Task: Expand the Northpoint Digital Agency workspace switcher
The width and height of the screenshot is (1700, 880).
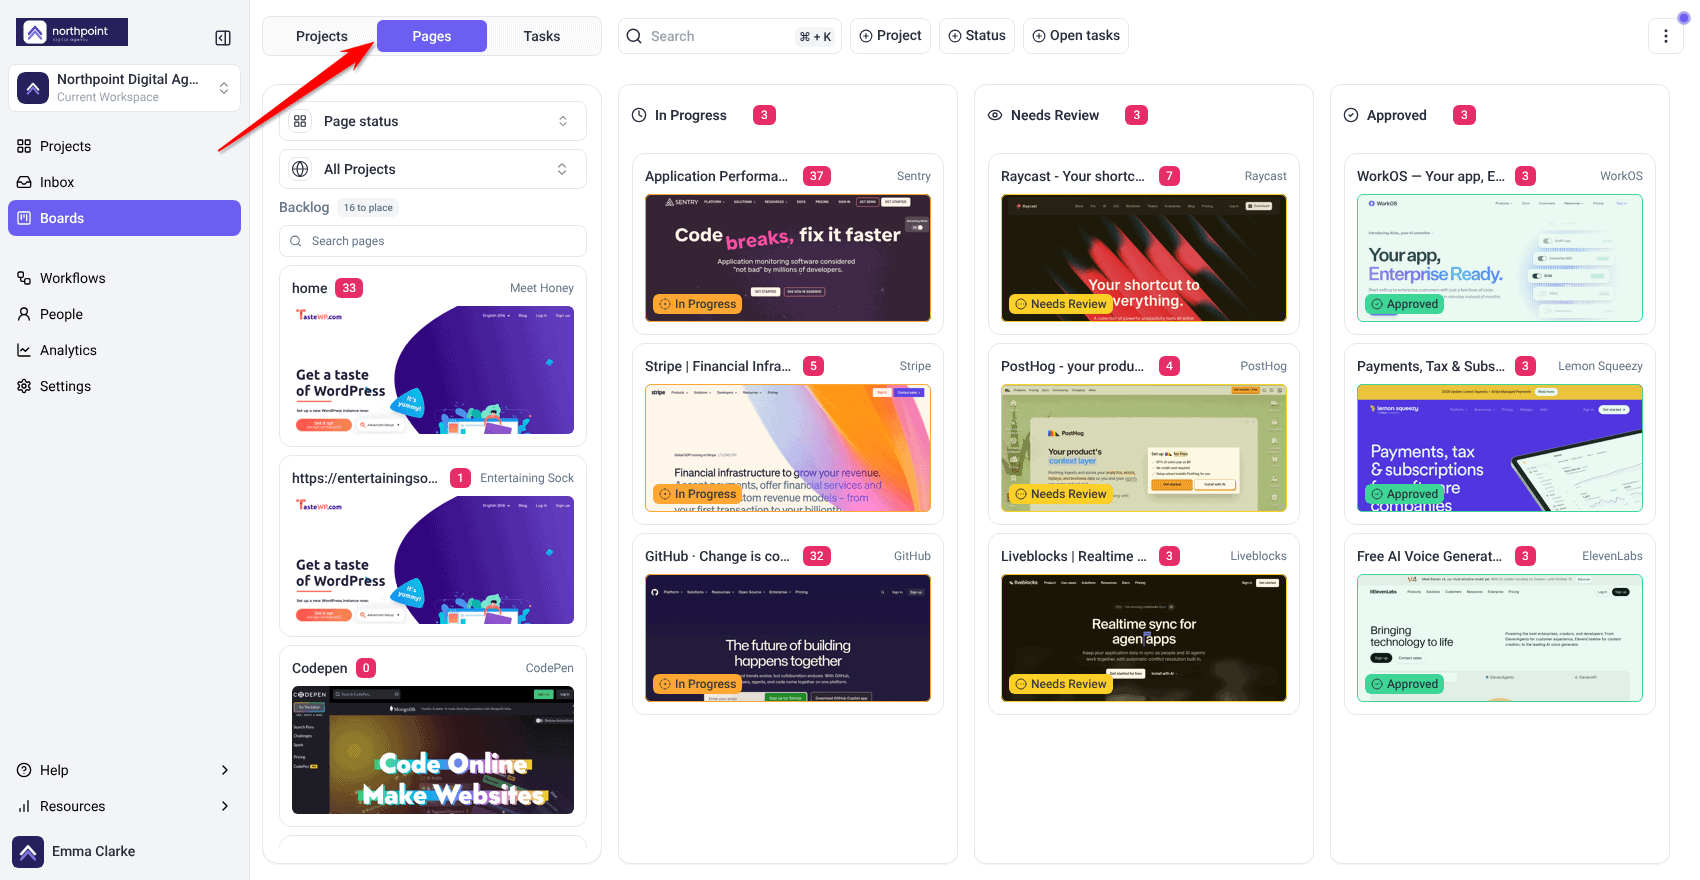Action: coord(124,88)
